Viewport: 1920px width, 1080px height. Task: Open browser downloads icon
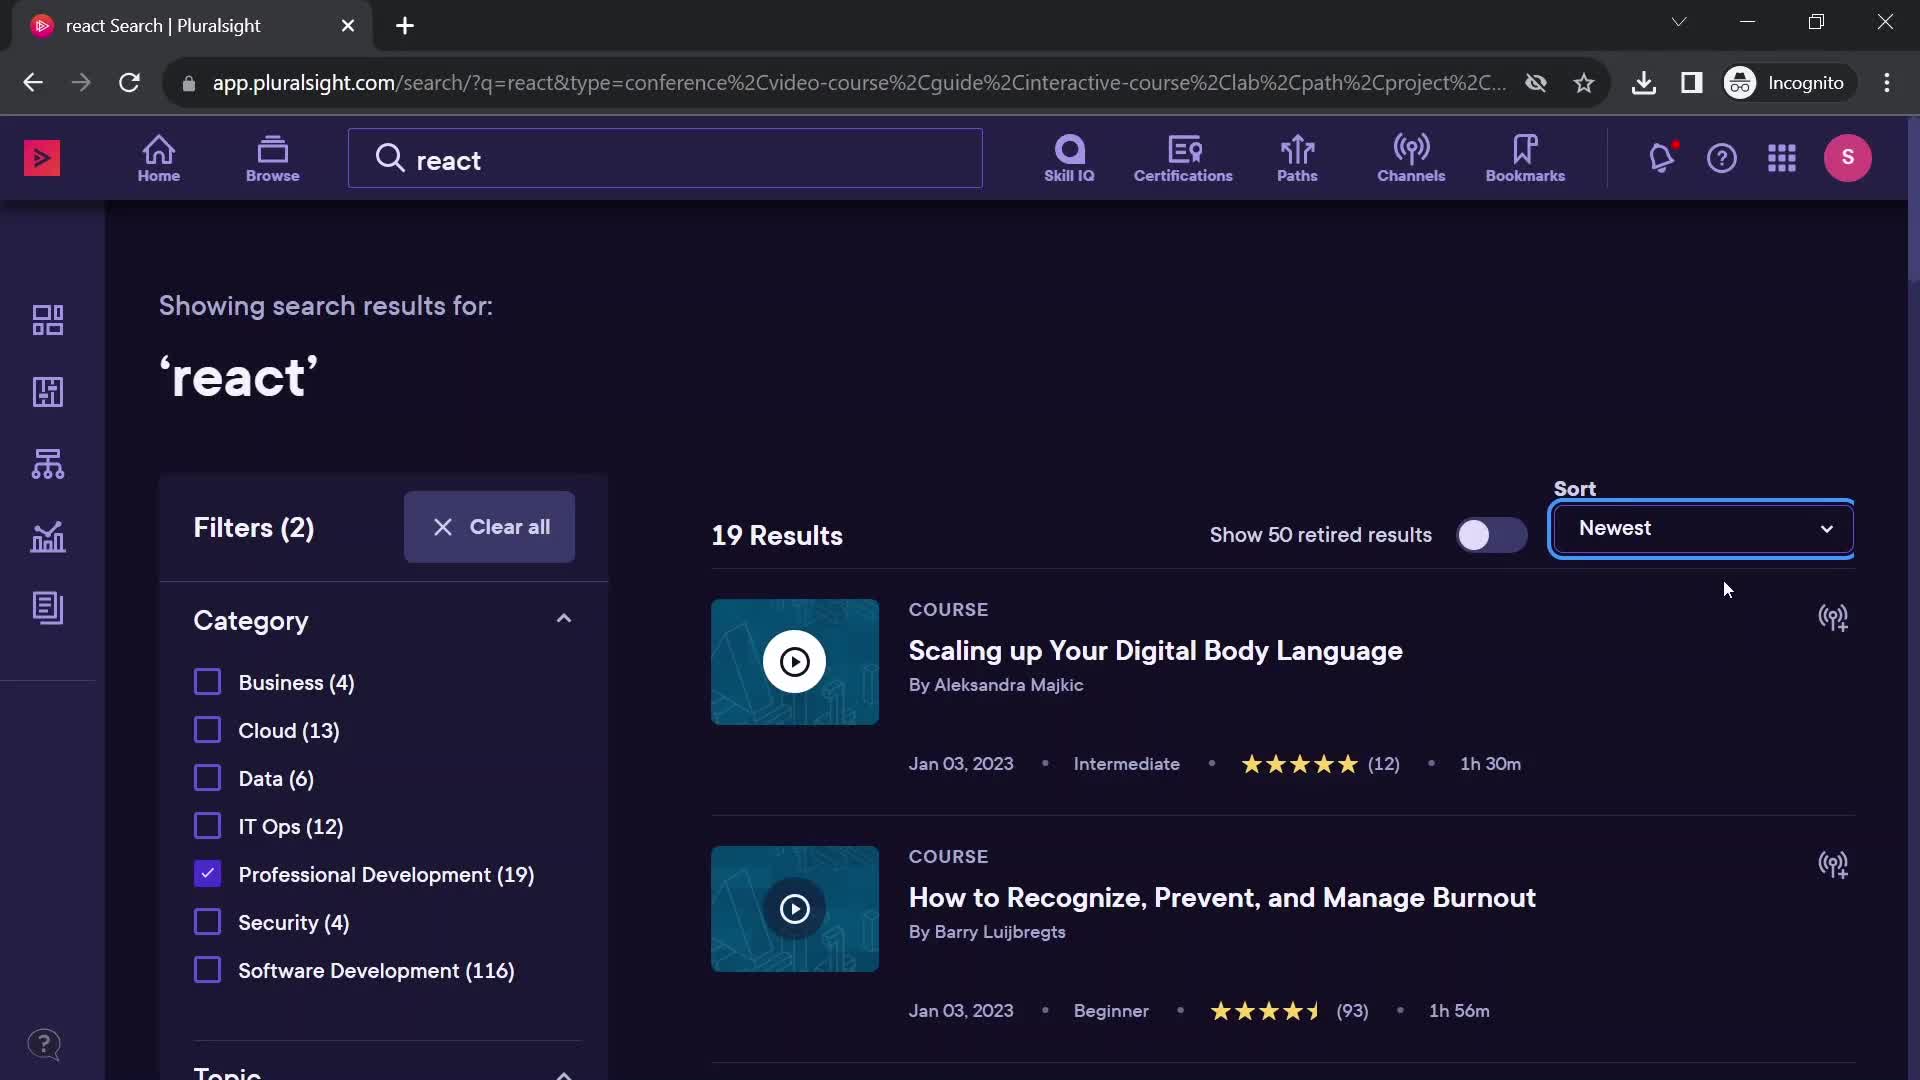coord(1644,83)
